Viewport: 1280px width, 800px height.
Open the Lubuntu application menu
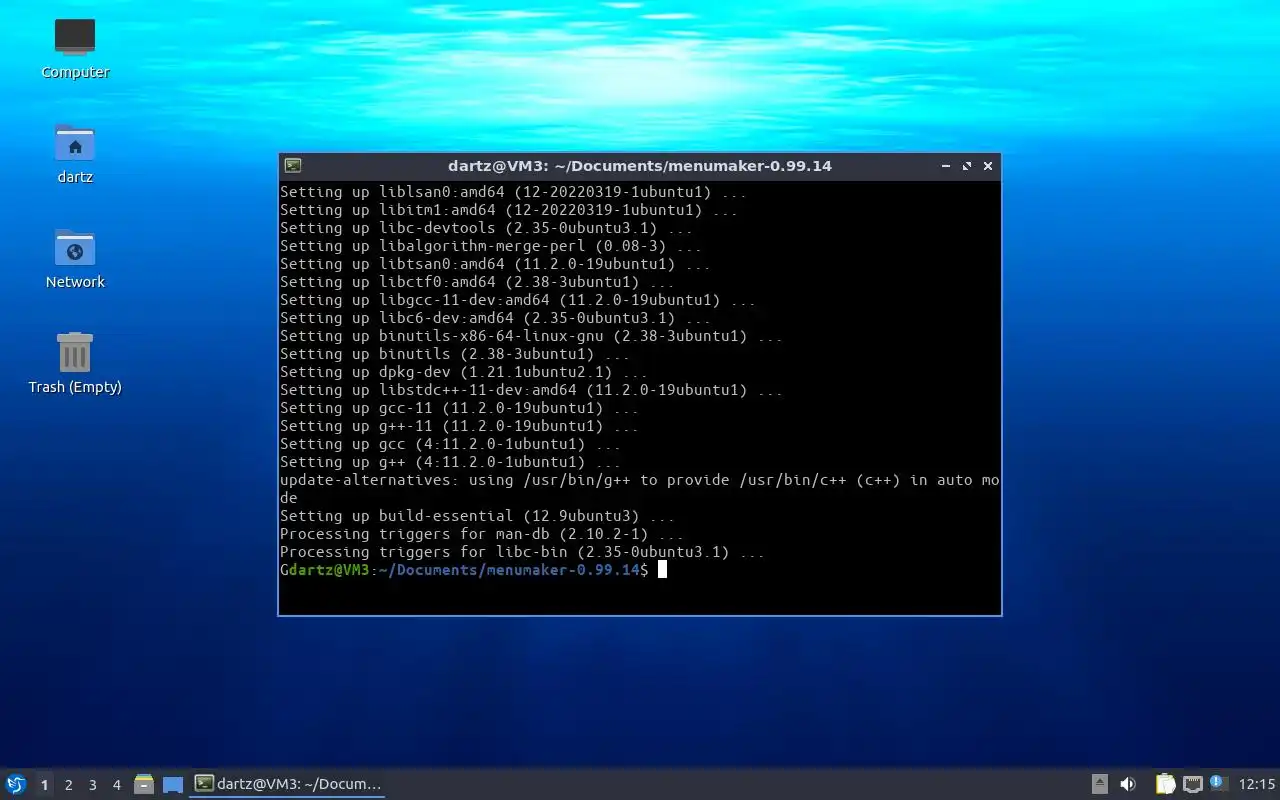point(16,784)
